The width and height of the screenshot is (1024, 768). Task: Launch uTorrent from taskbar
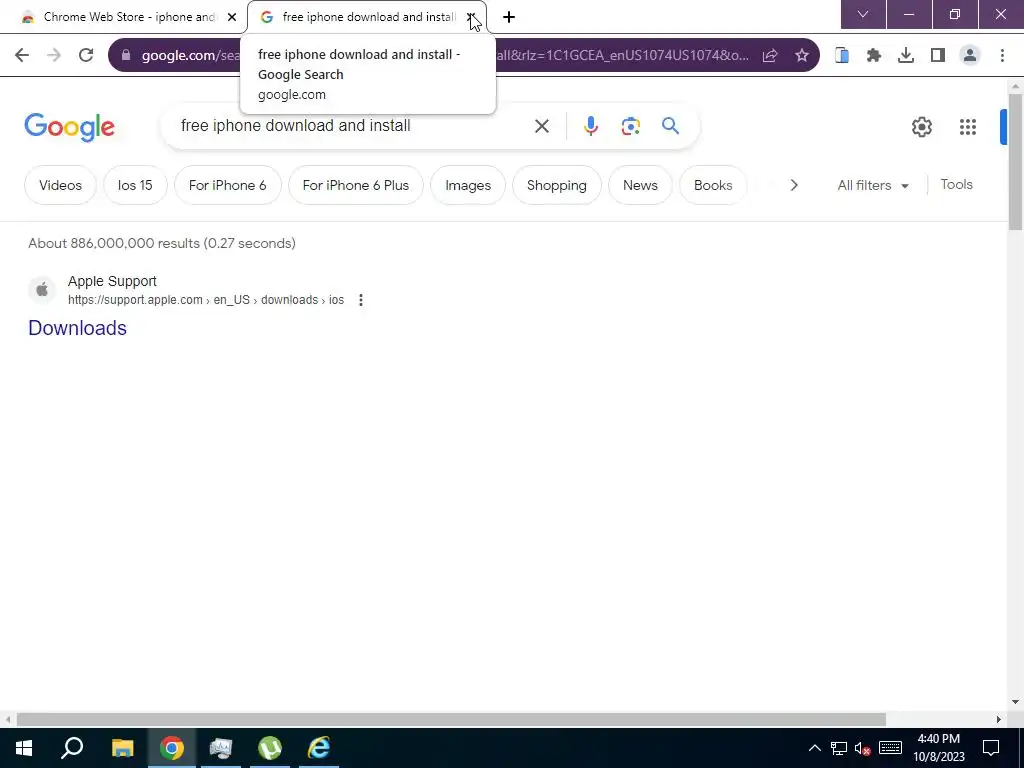coord(270,748)
